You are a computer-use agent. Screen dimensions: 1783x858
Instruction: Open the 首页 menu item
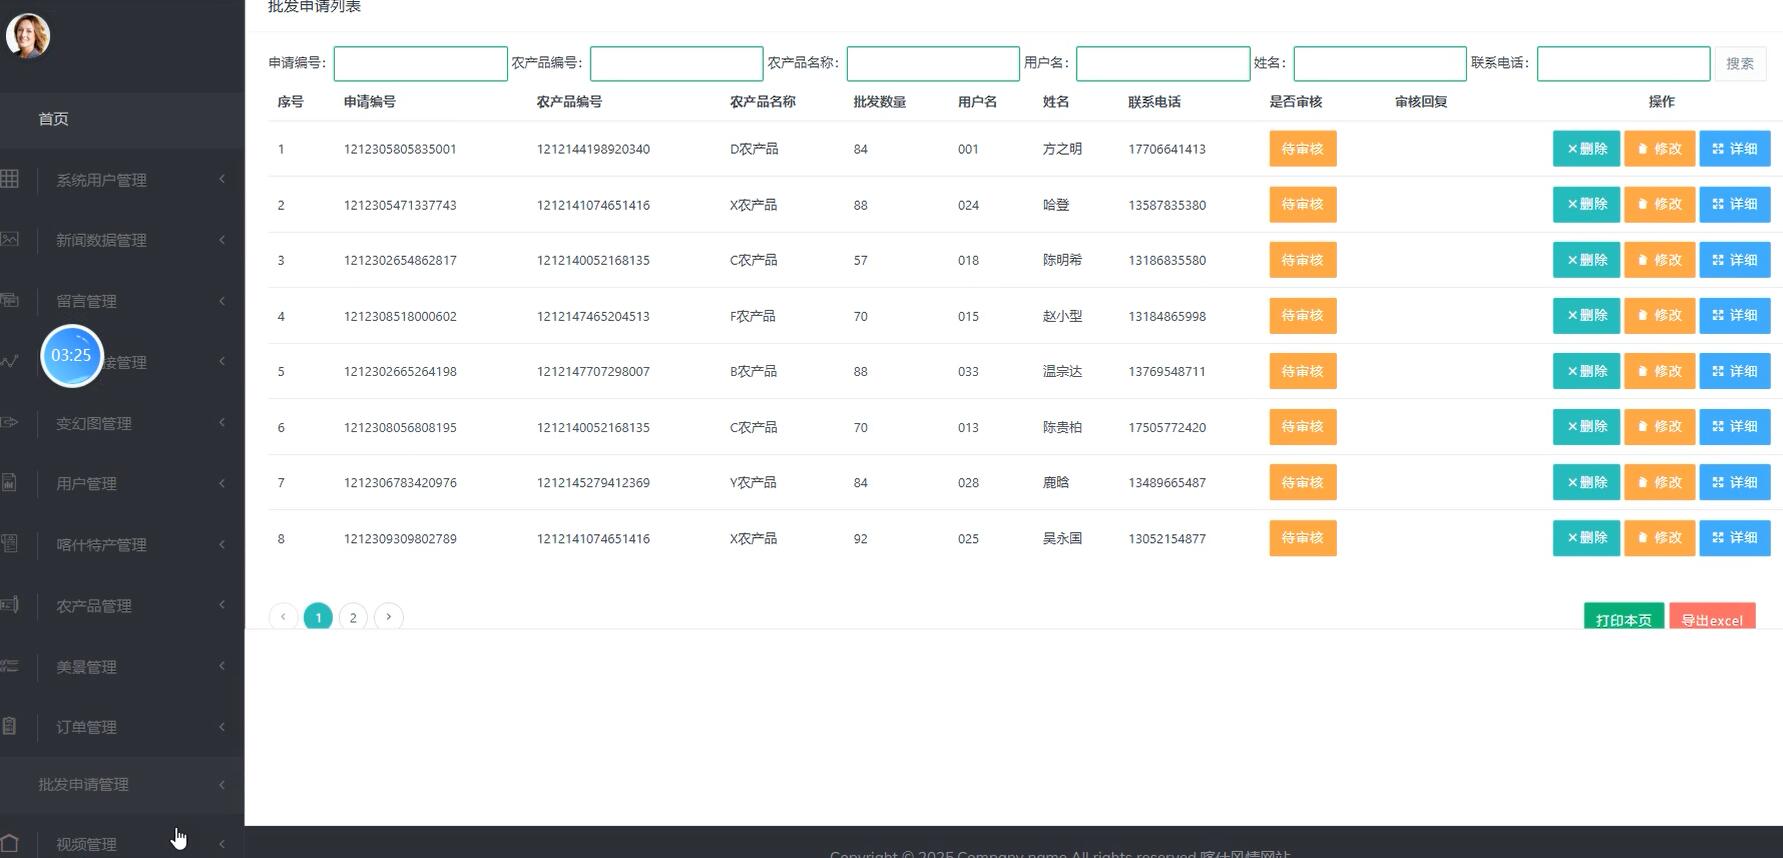coord(54,119)
